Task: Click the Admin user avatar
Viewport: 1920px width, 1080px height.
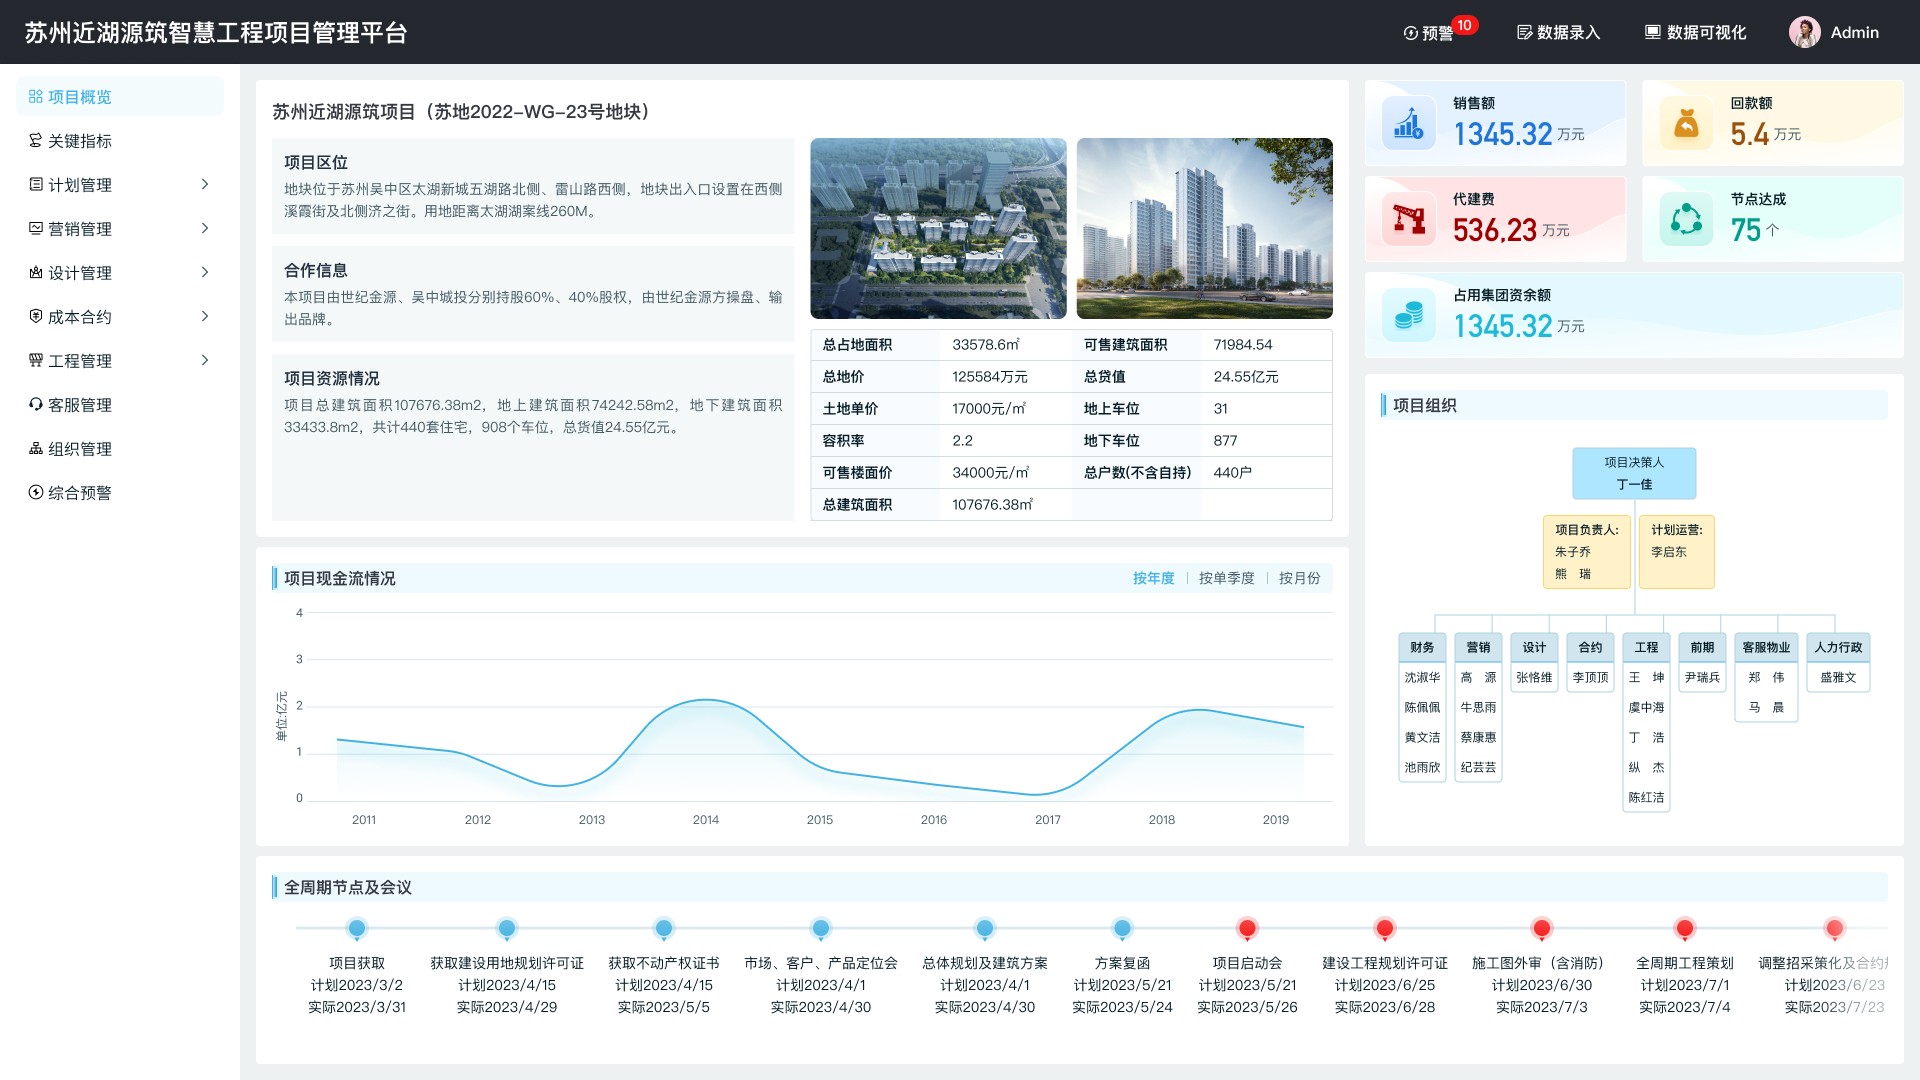Action: coord(1804,32)
